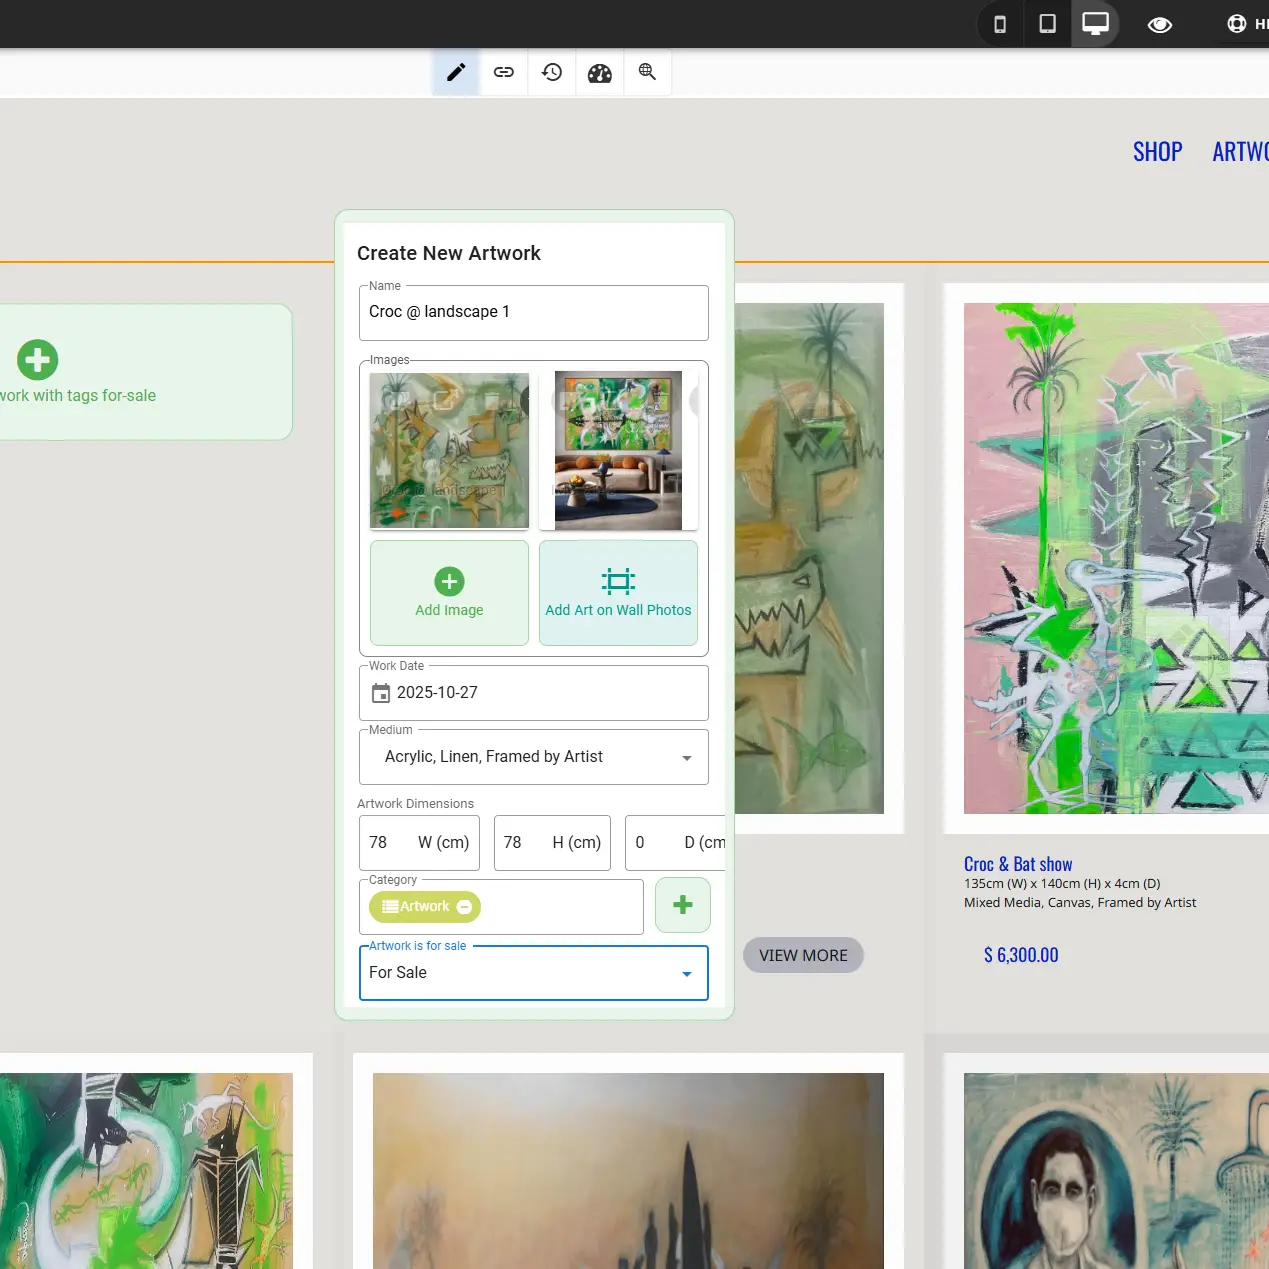Open the Croc & Bat show artwork image
Image resolution: width=1269 pixels, height=1269 pixels.
point(1116,558)
